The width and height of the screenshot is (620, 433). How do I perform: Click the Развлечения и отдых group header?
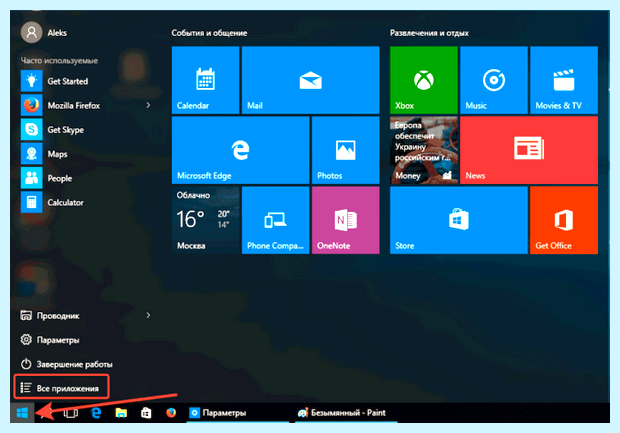429,33
